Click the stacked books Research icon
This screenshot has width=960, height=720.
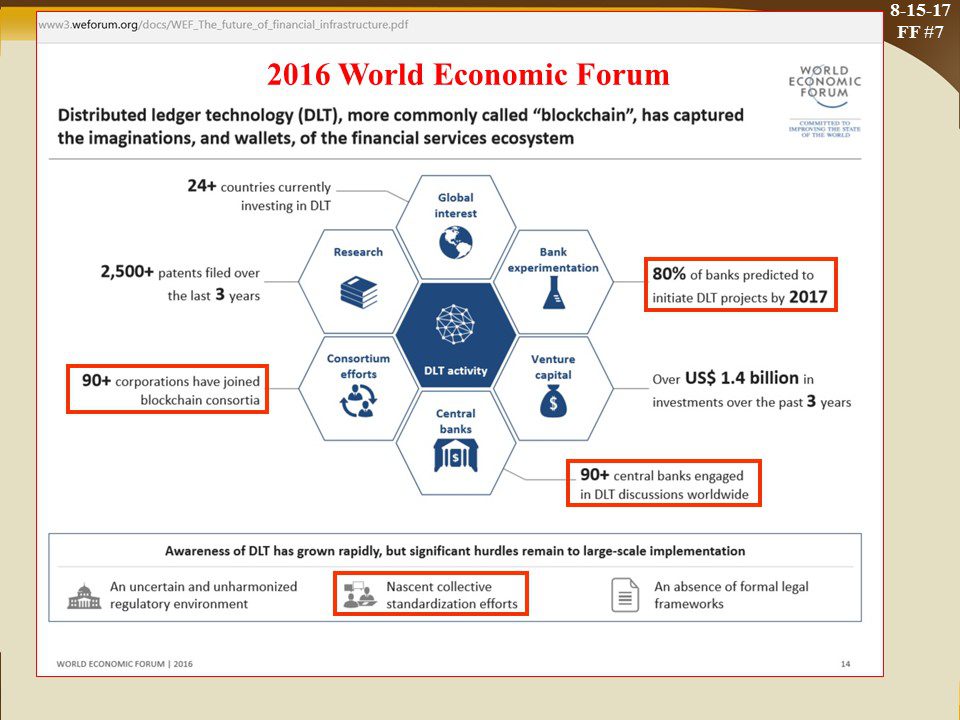click(x=359, y=293)
